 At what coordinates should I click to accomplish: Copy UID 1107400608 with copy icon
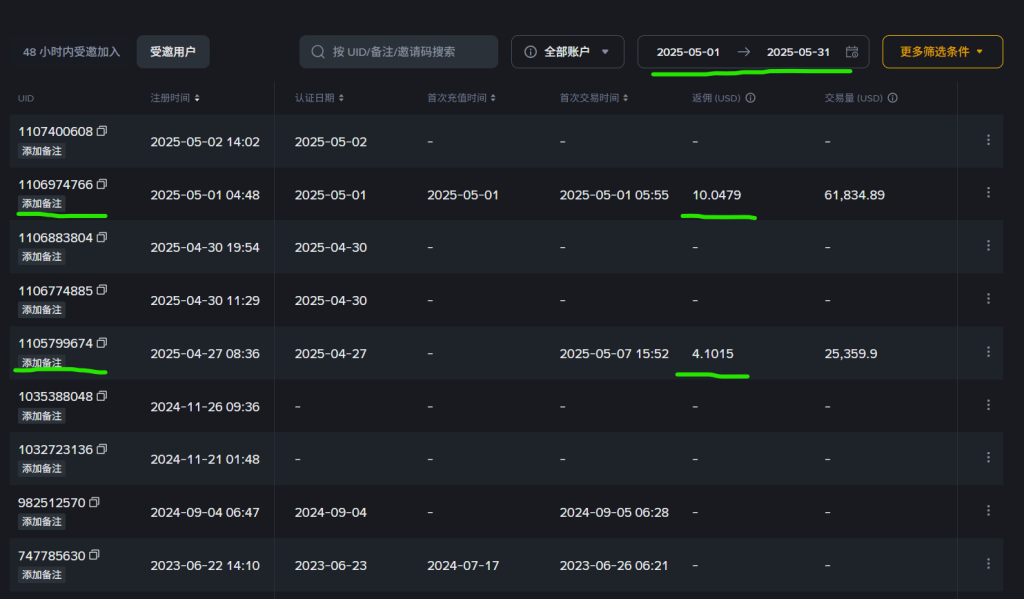(102, 131)
